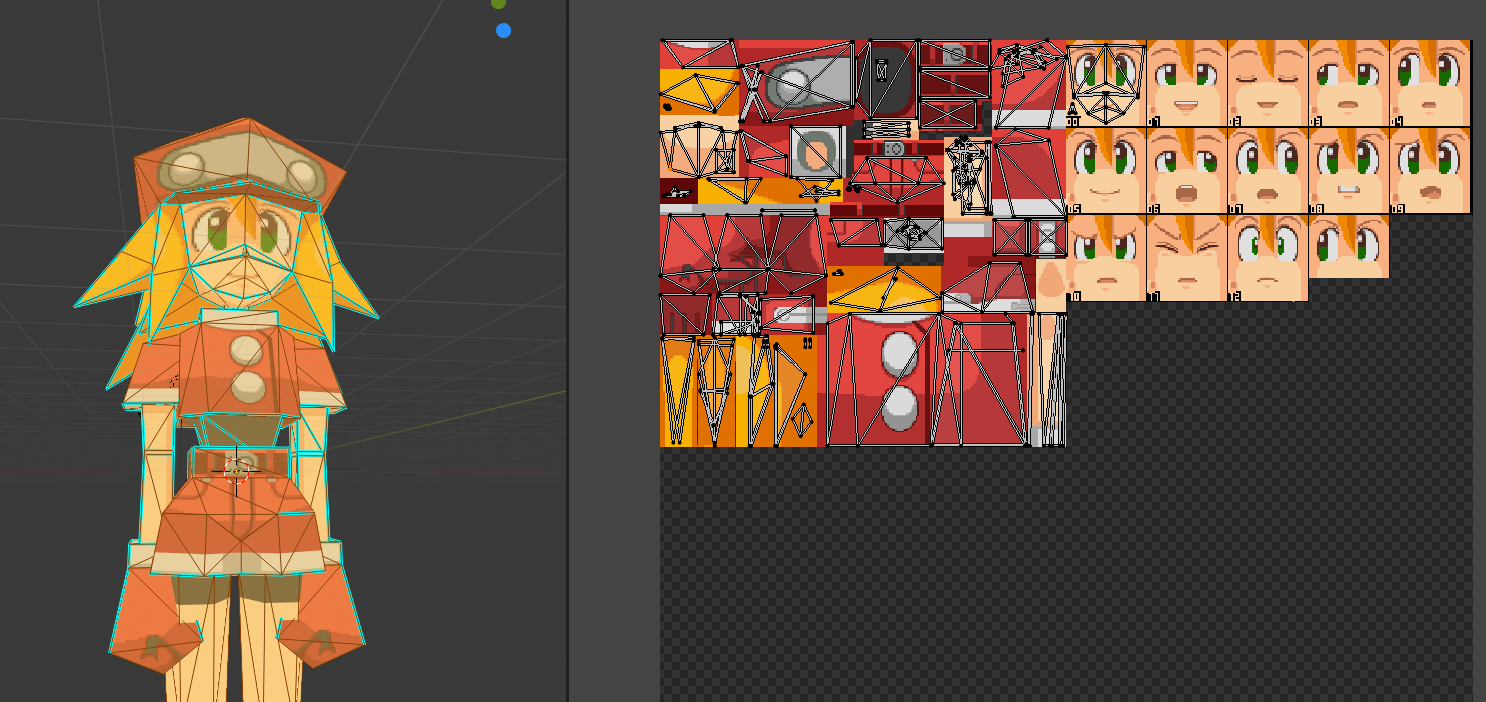Select face texture tile 11, squinting eyes

point(1187,258)
